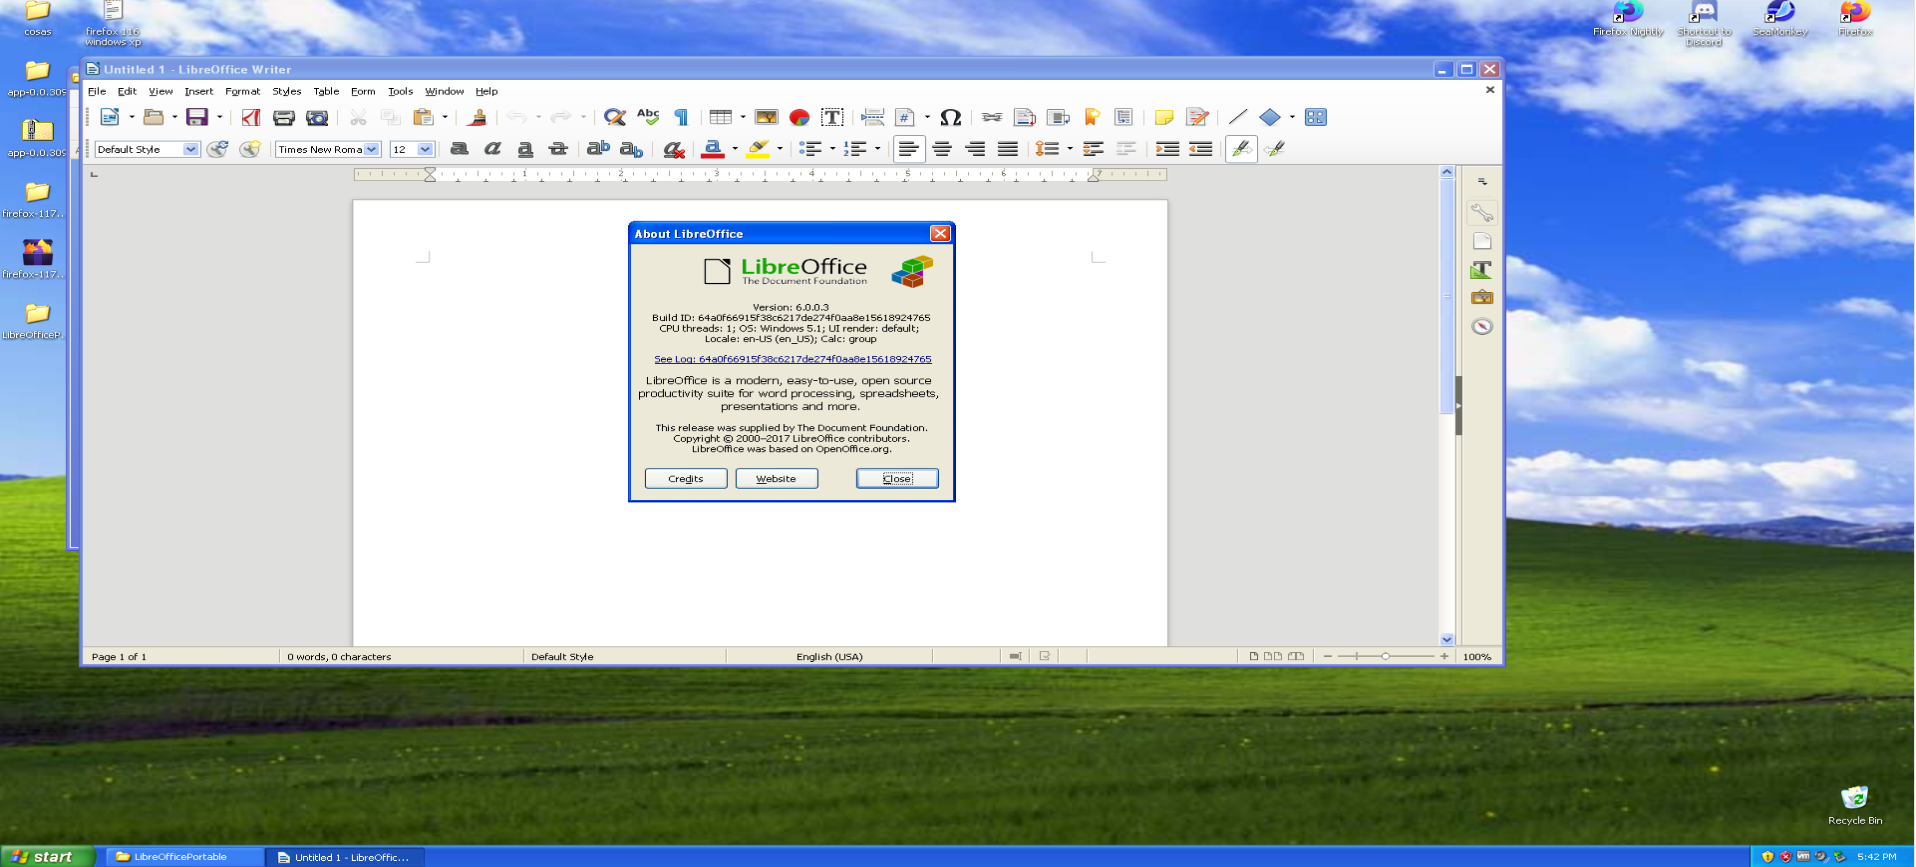This screenshot has height=867, width=1916.
Task: Insert a Page Break icon
Action: (x=872, y=117)
